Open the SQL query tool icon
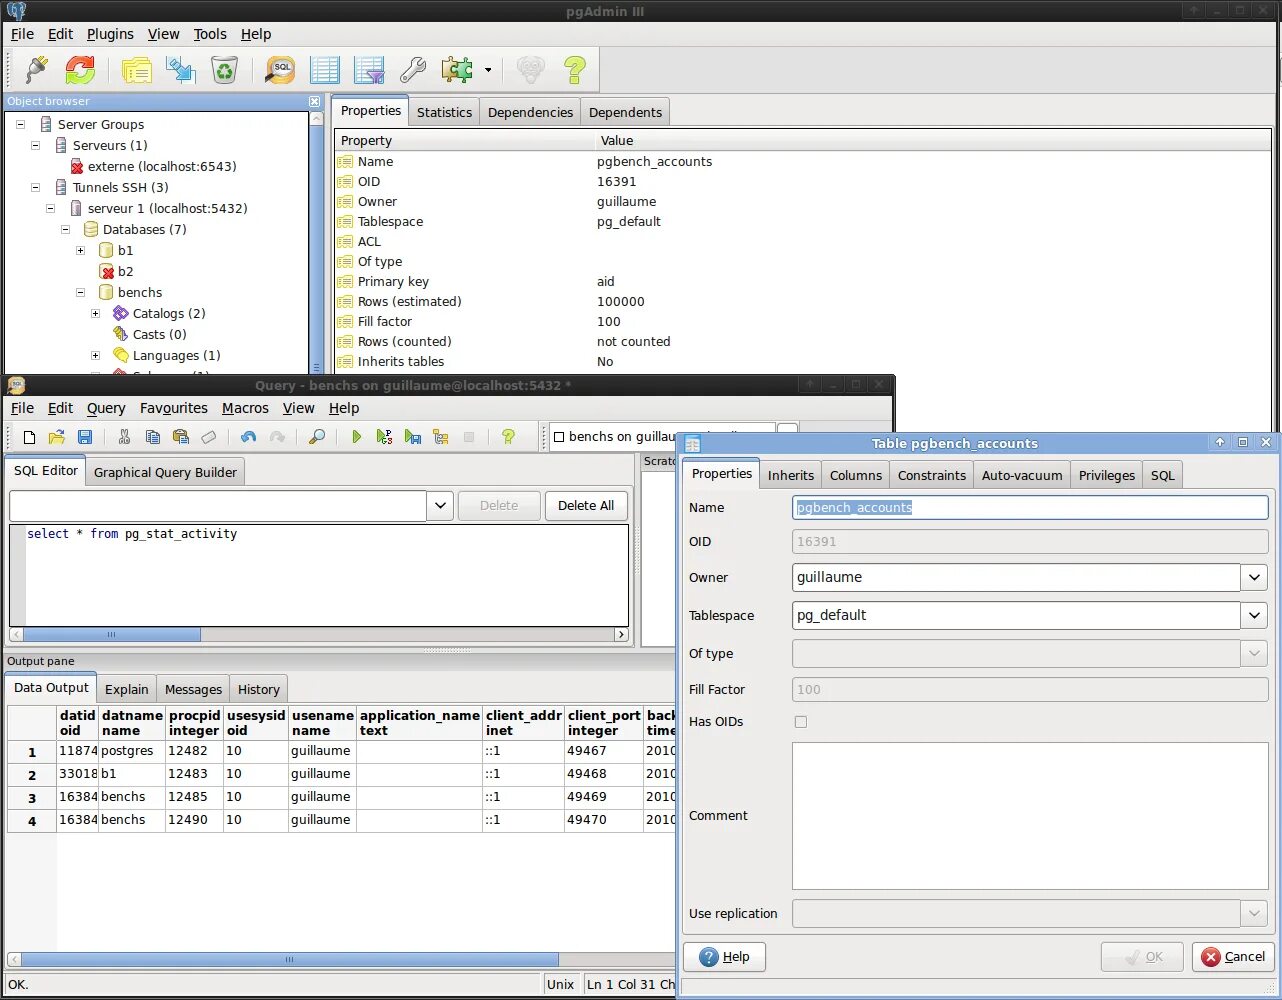This screenshot has width=1282, height=1000. [x=281, y=70]
